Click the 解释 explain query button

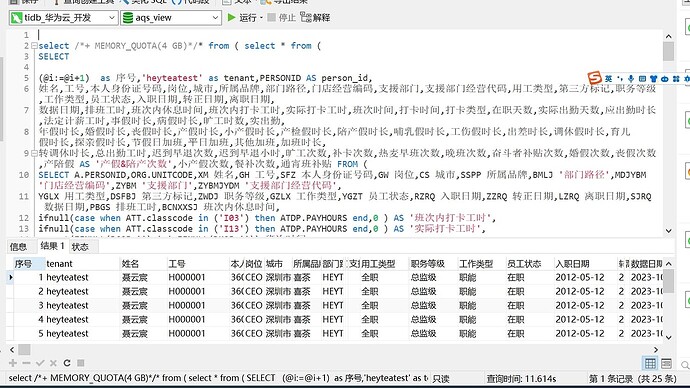316,18
